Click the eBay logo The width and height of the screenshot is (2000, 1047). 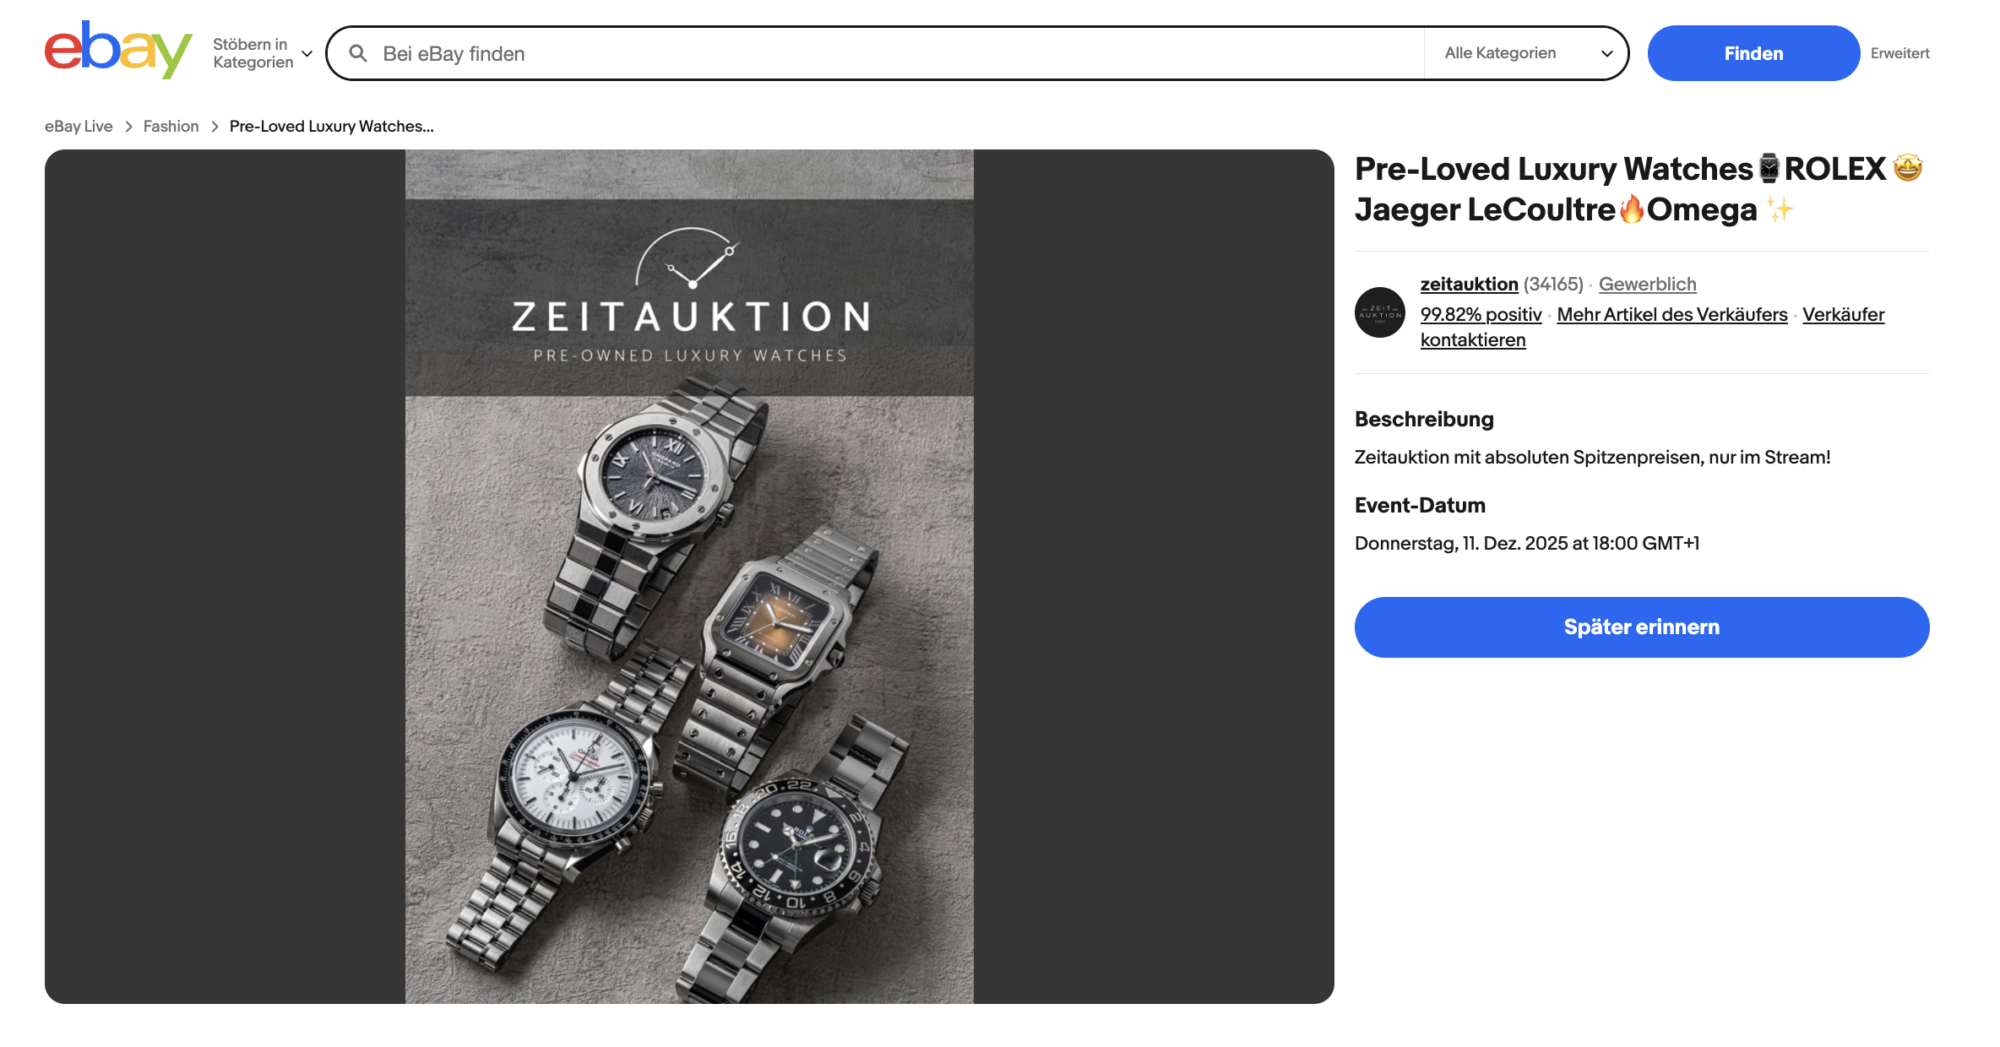pos(118,50)
